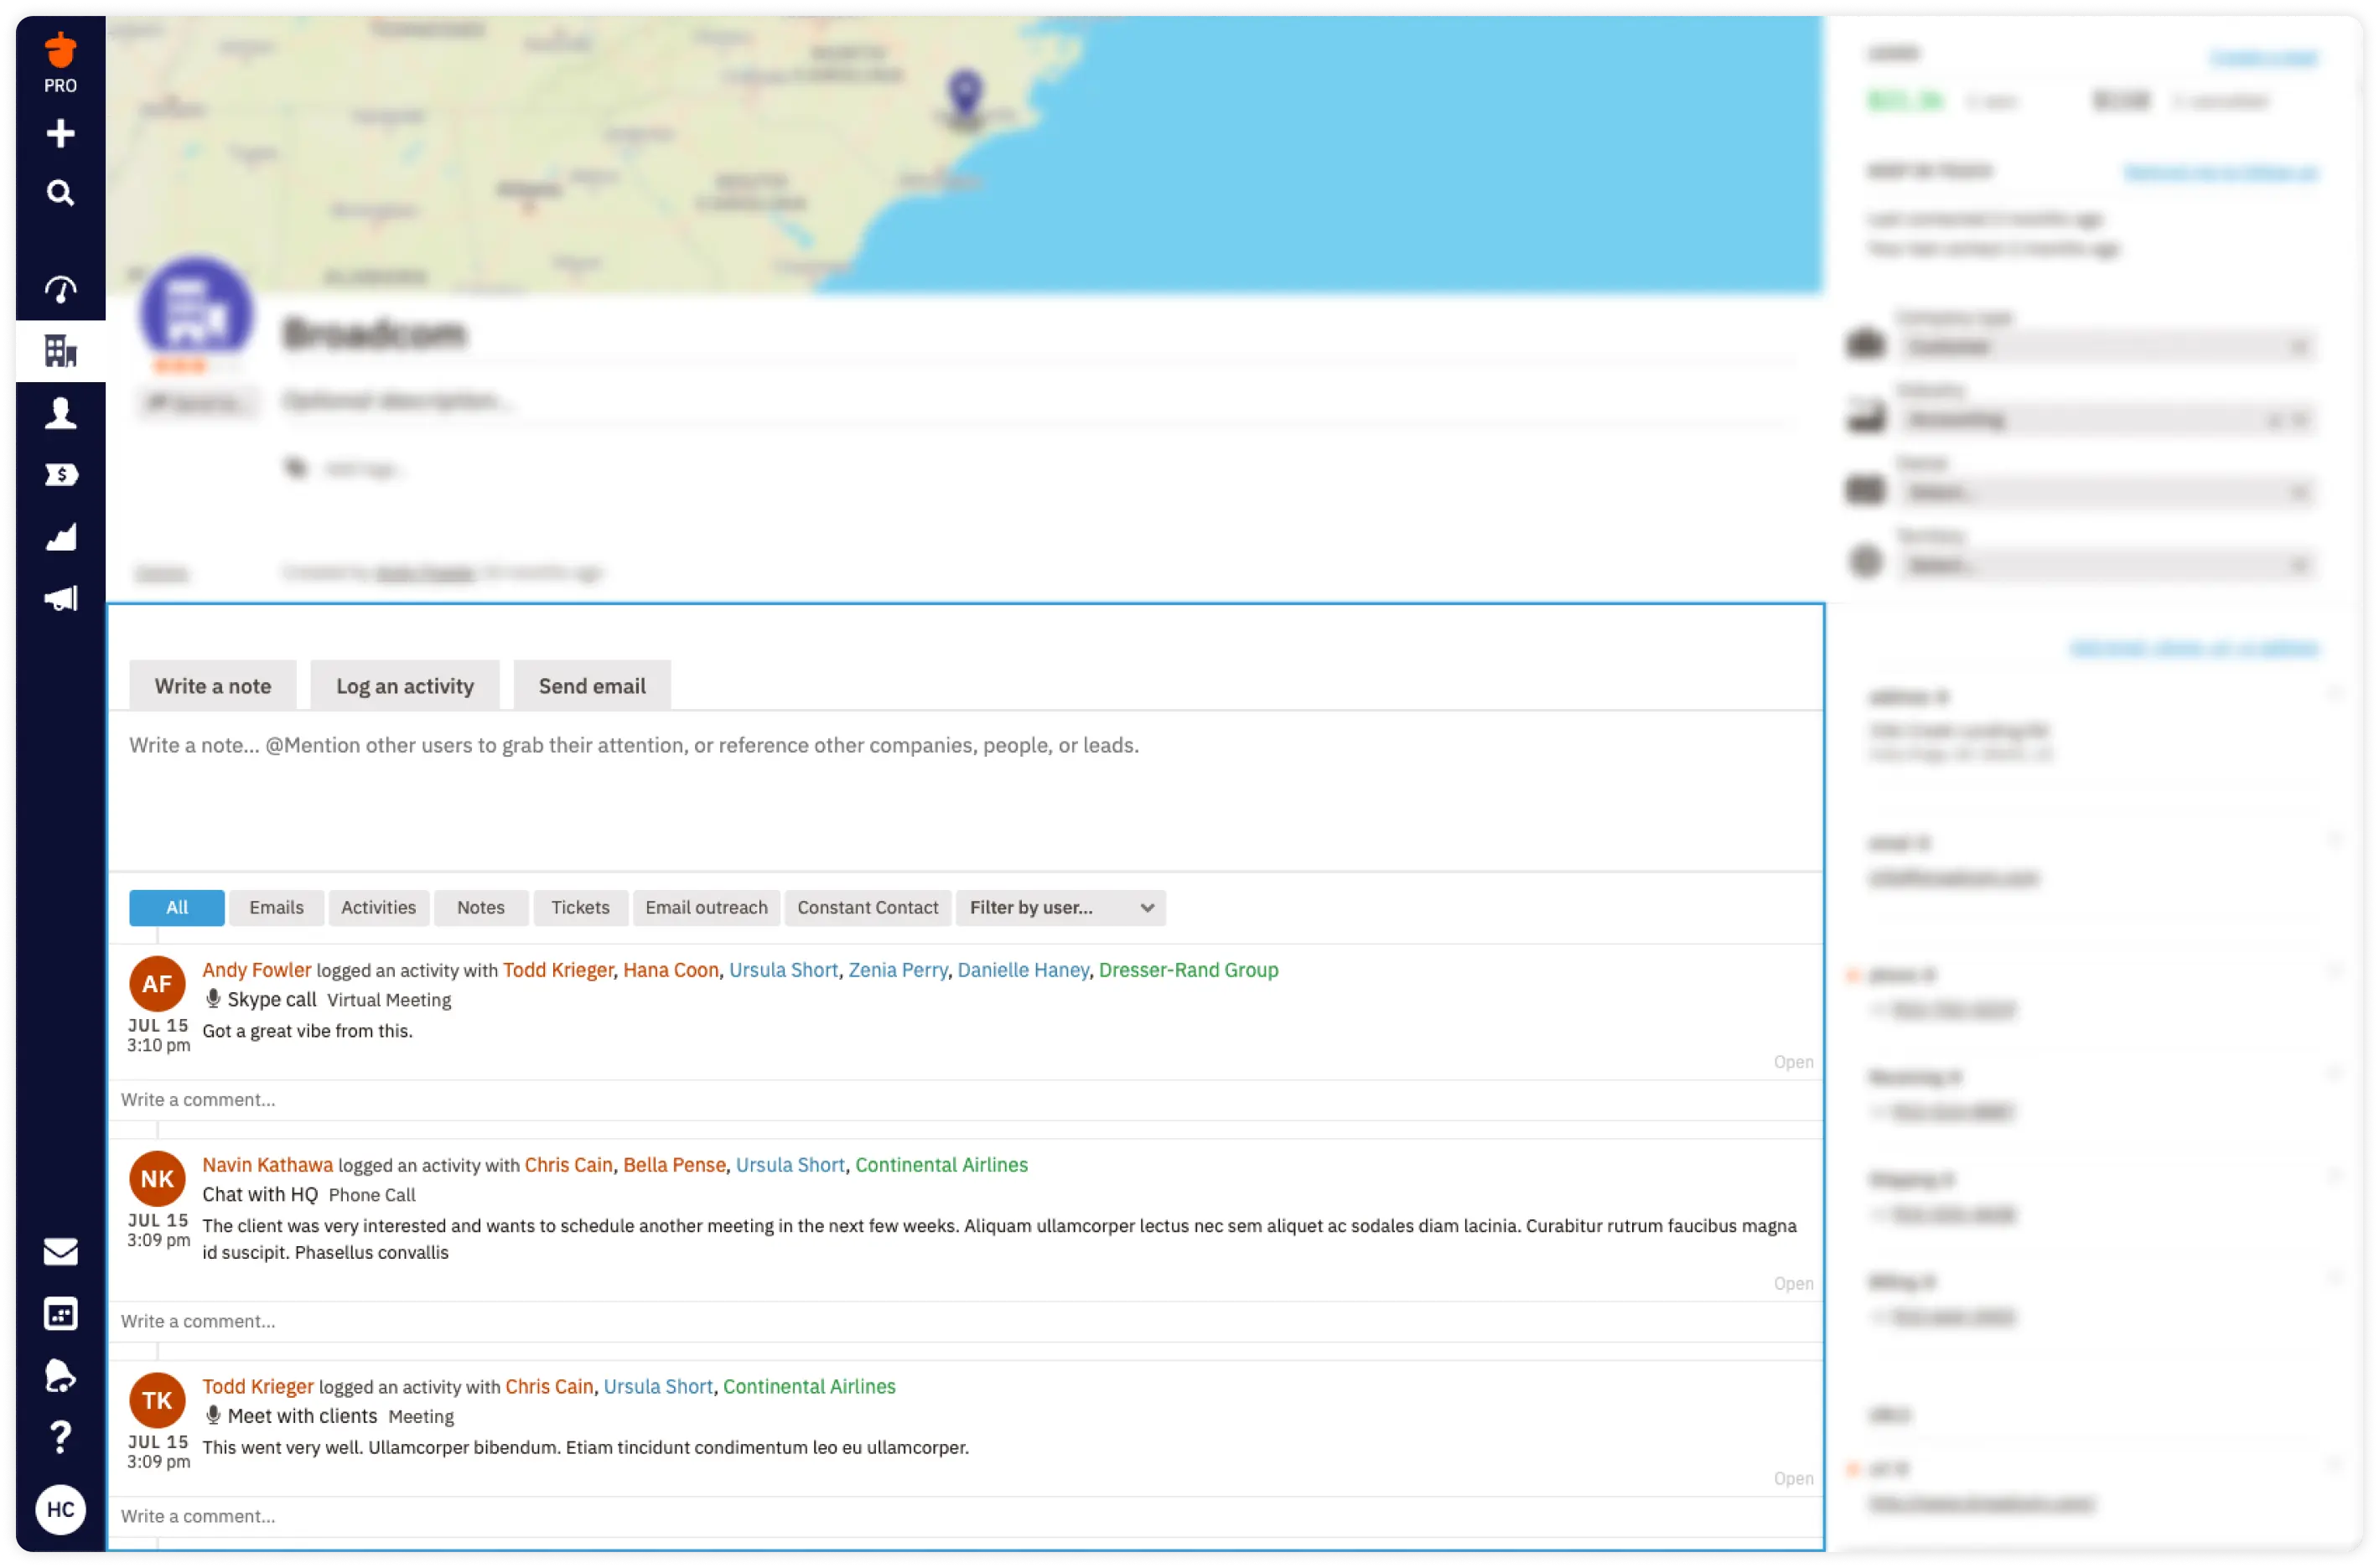
Task: Select the All activity filter tab
Action: click(175, 907)
